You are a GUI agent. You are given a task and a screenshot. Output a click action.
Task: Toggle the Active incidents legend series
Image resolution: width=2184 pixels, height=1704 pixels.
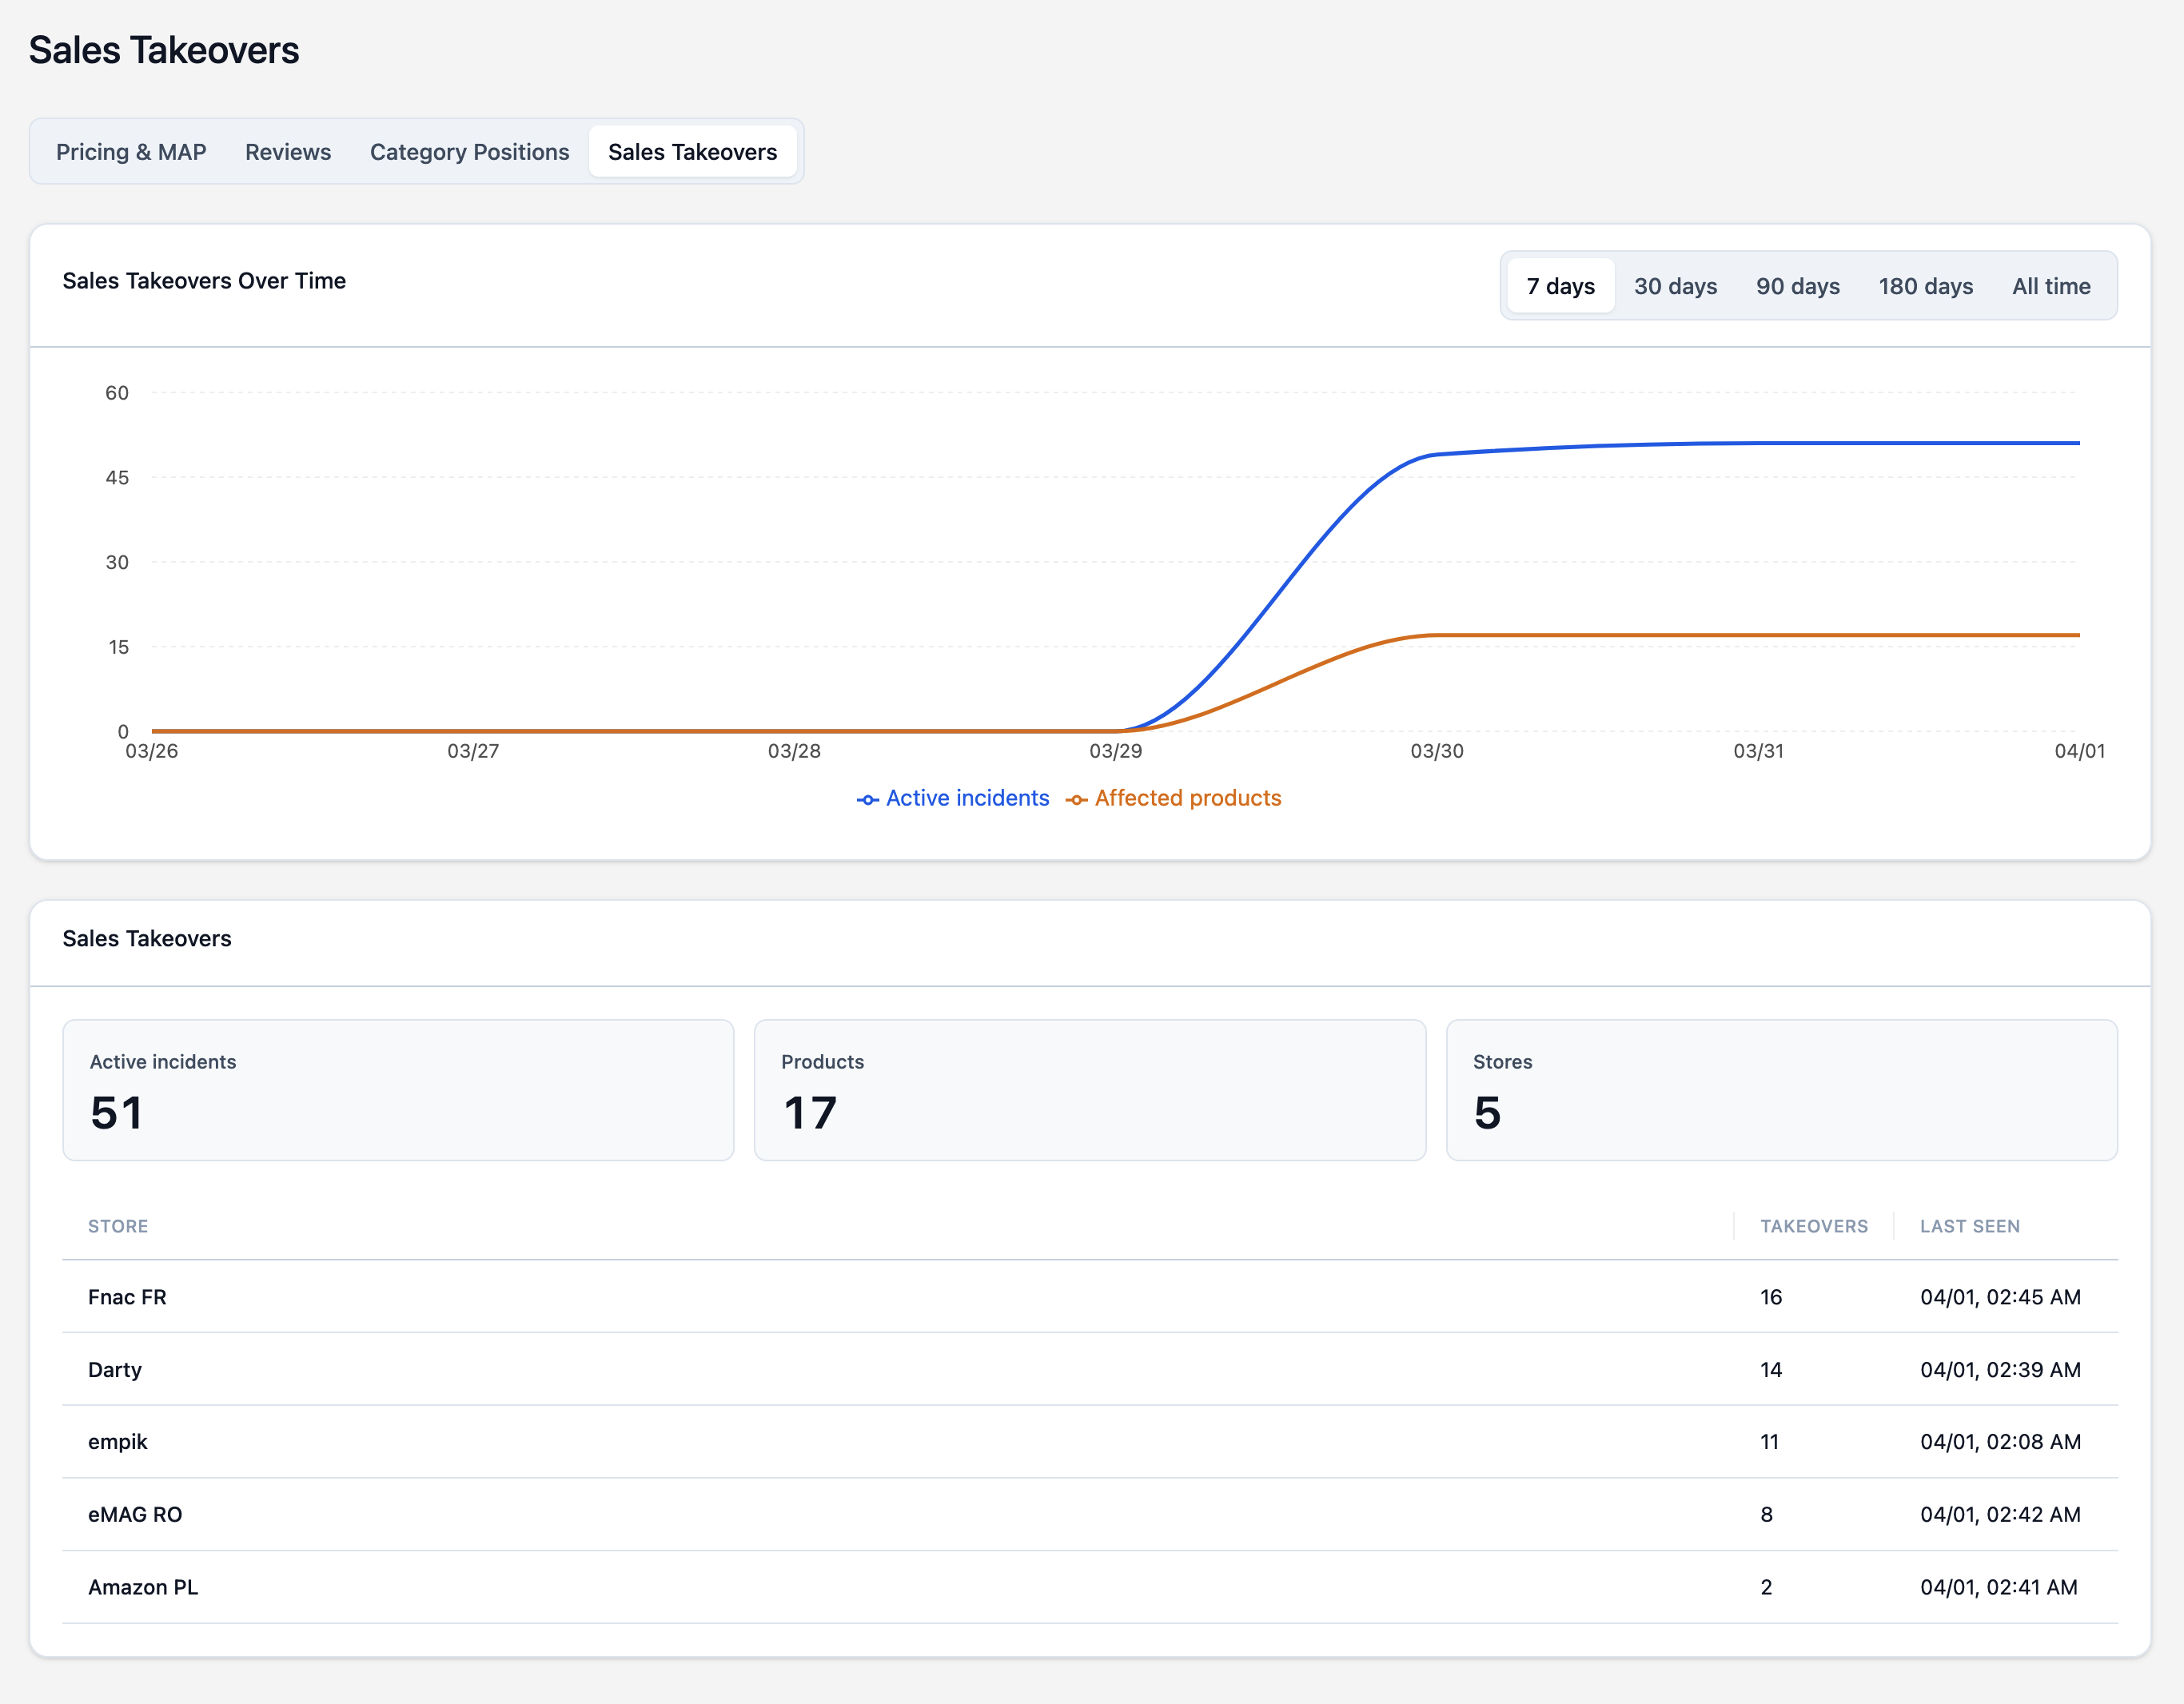tap(954, 798)
